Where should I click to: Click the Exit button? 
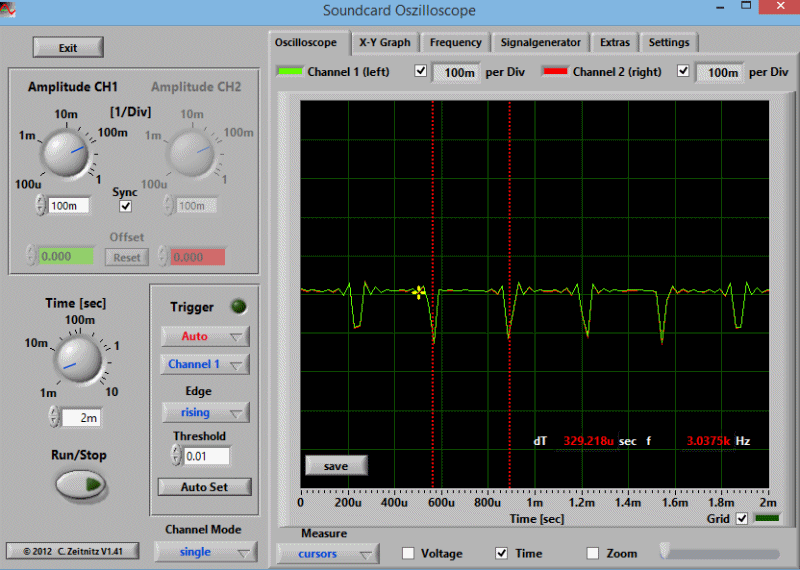pos(68,47)
